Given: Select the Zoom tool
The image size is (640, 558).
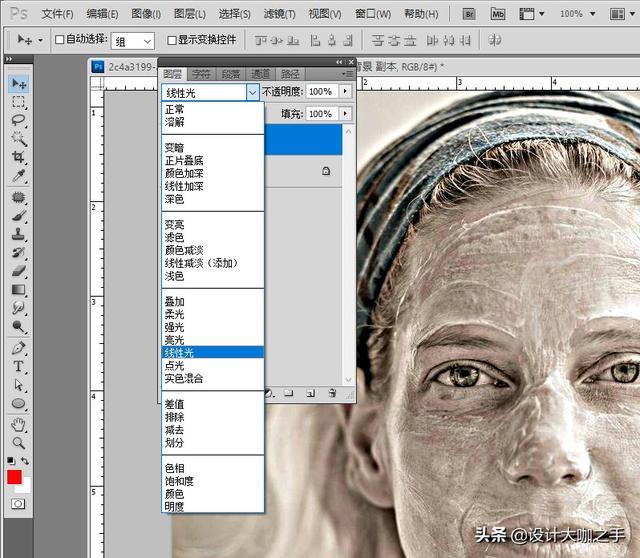Looking at the screenshot, I should (19, 443).
